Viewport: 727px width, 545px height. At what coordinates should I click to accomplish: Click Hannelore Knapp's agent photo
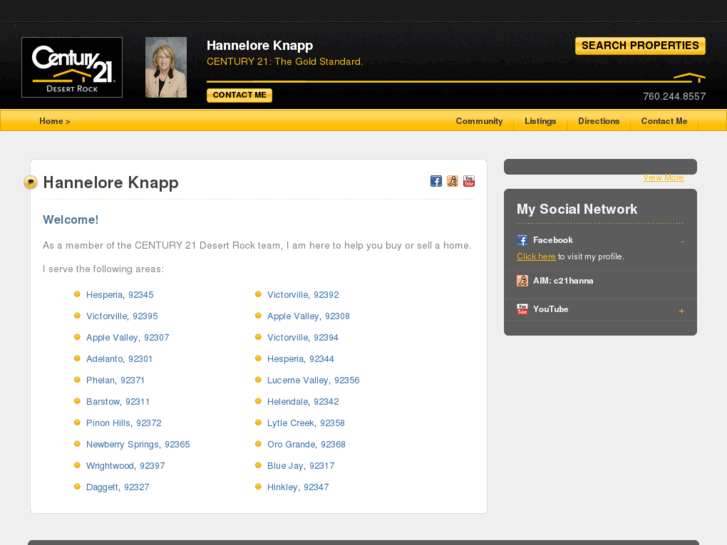(166, 67)
